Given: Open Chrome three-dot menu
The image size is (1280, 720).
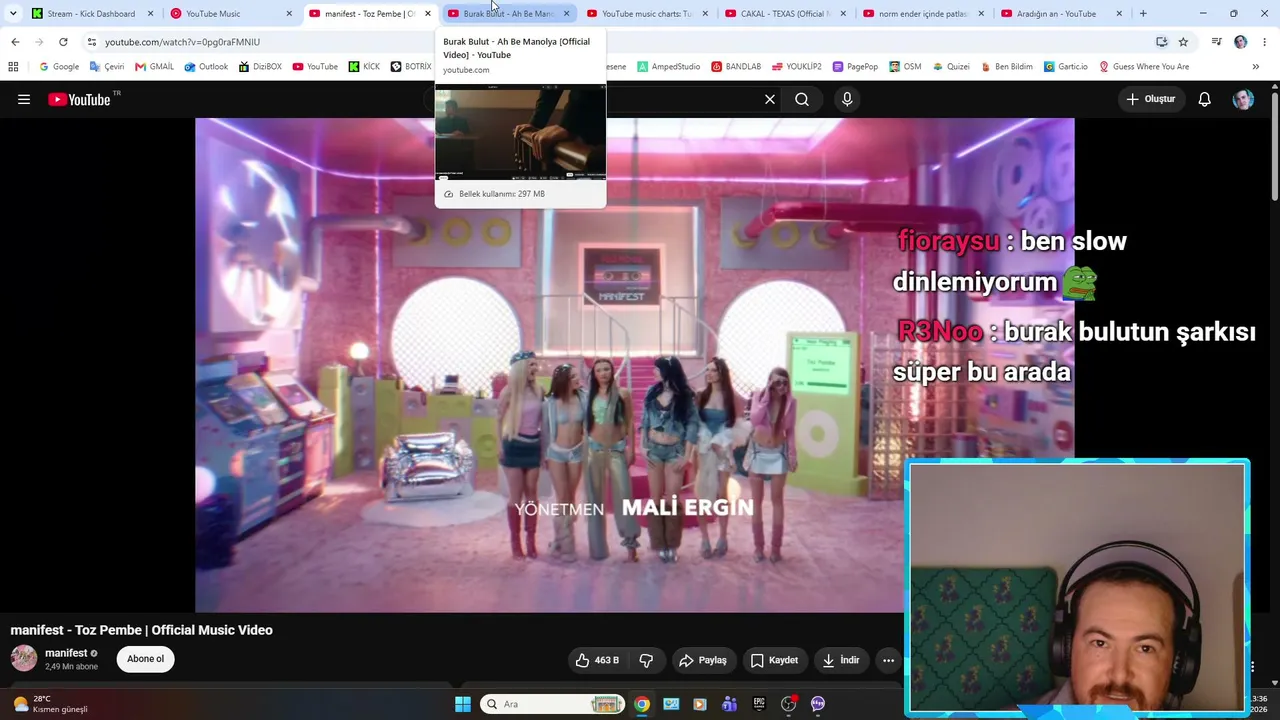Looking at the screenshot, I should tap(1265, 42).
